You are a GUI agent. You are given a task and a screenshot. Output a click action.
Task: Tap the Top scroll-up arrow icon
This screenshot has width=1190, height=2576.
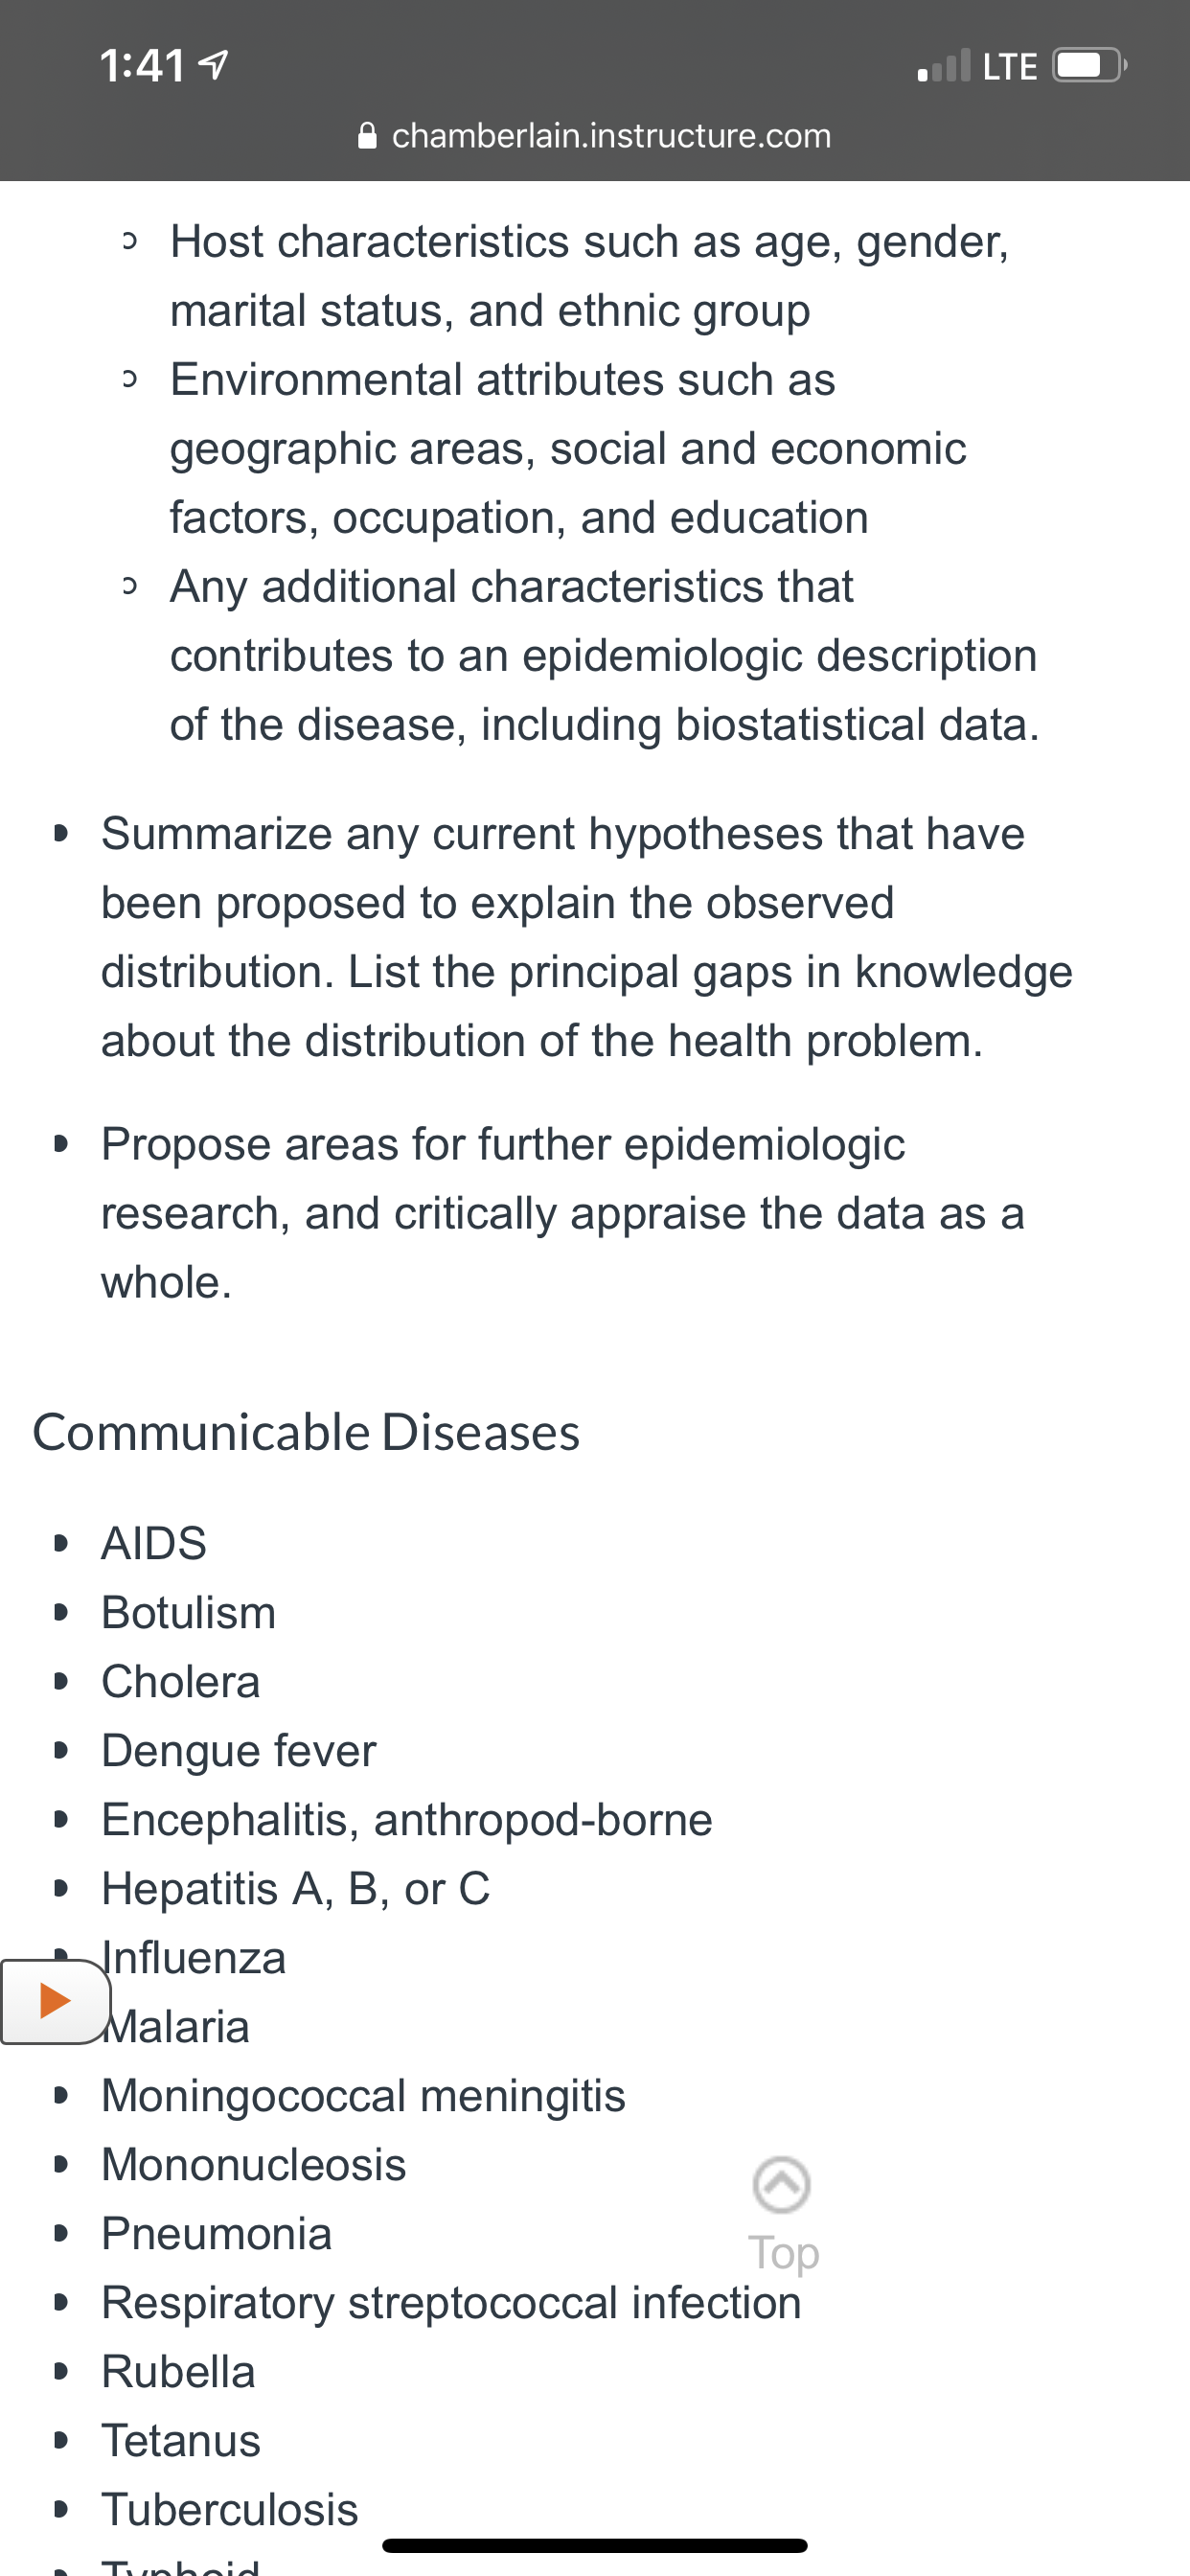782,2184
